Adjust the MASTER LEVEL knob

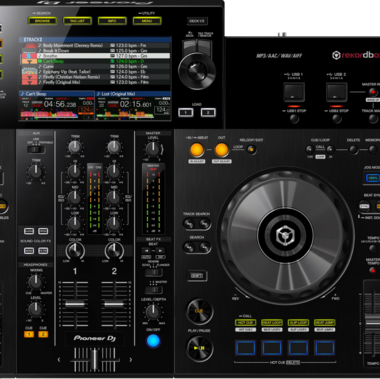pos(153,149)
